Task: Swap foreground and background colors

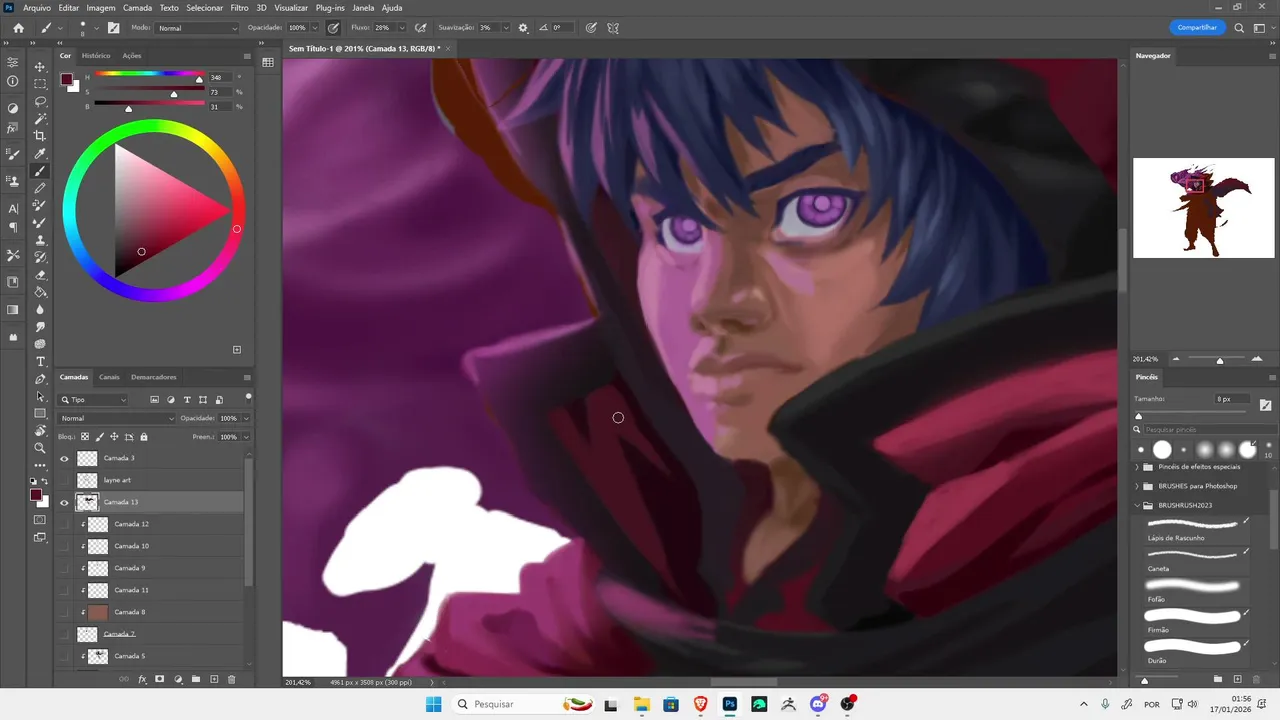Action: (45, 482)
